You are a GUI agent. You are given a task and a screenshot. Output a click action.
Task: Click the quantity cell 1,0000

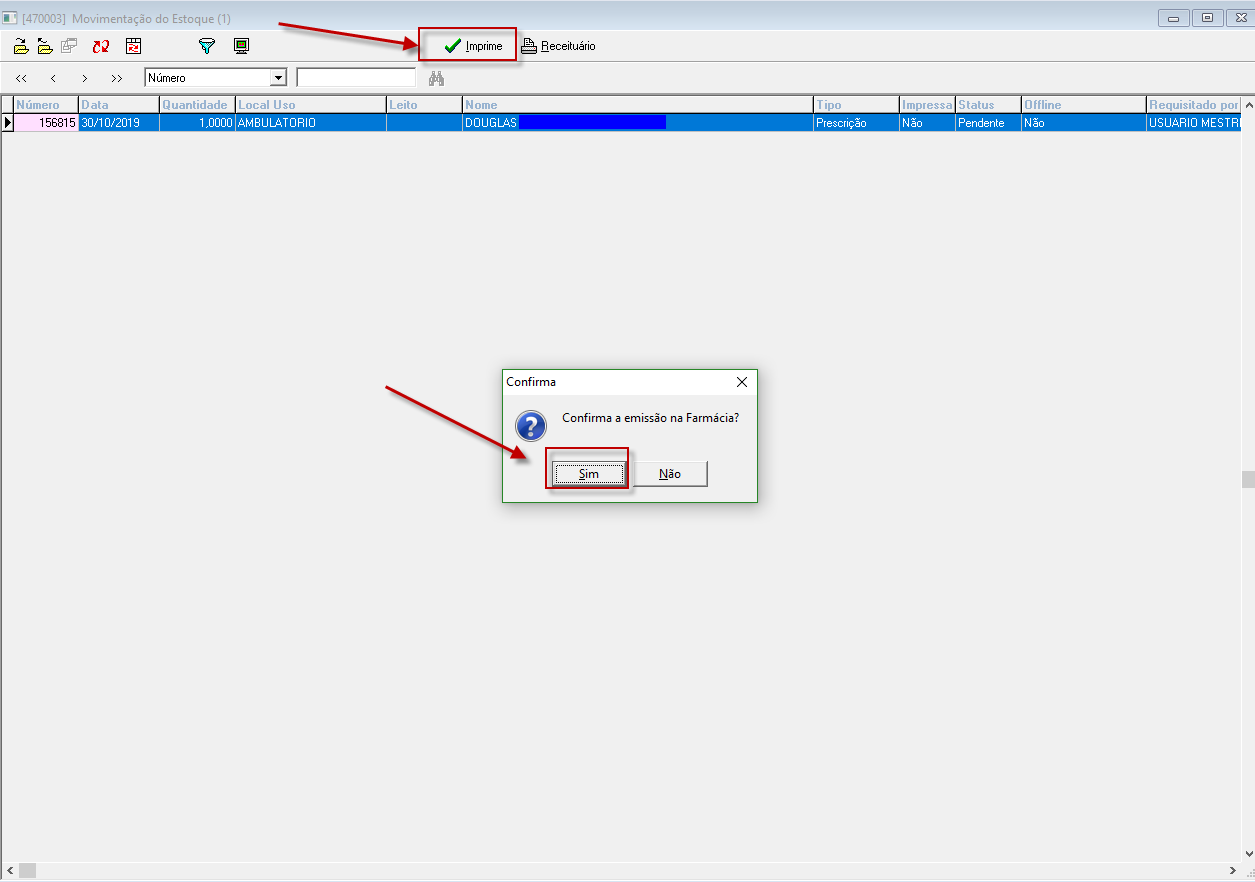[197, 123]
